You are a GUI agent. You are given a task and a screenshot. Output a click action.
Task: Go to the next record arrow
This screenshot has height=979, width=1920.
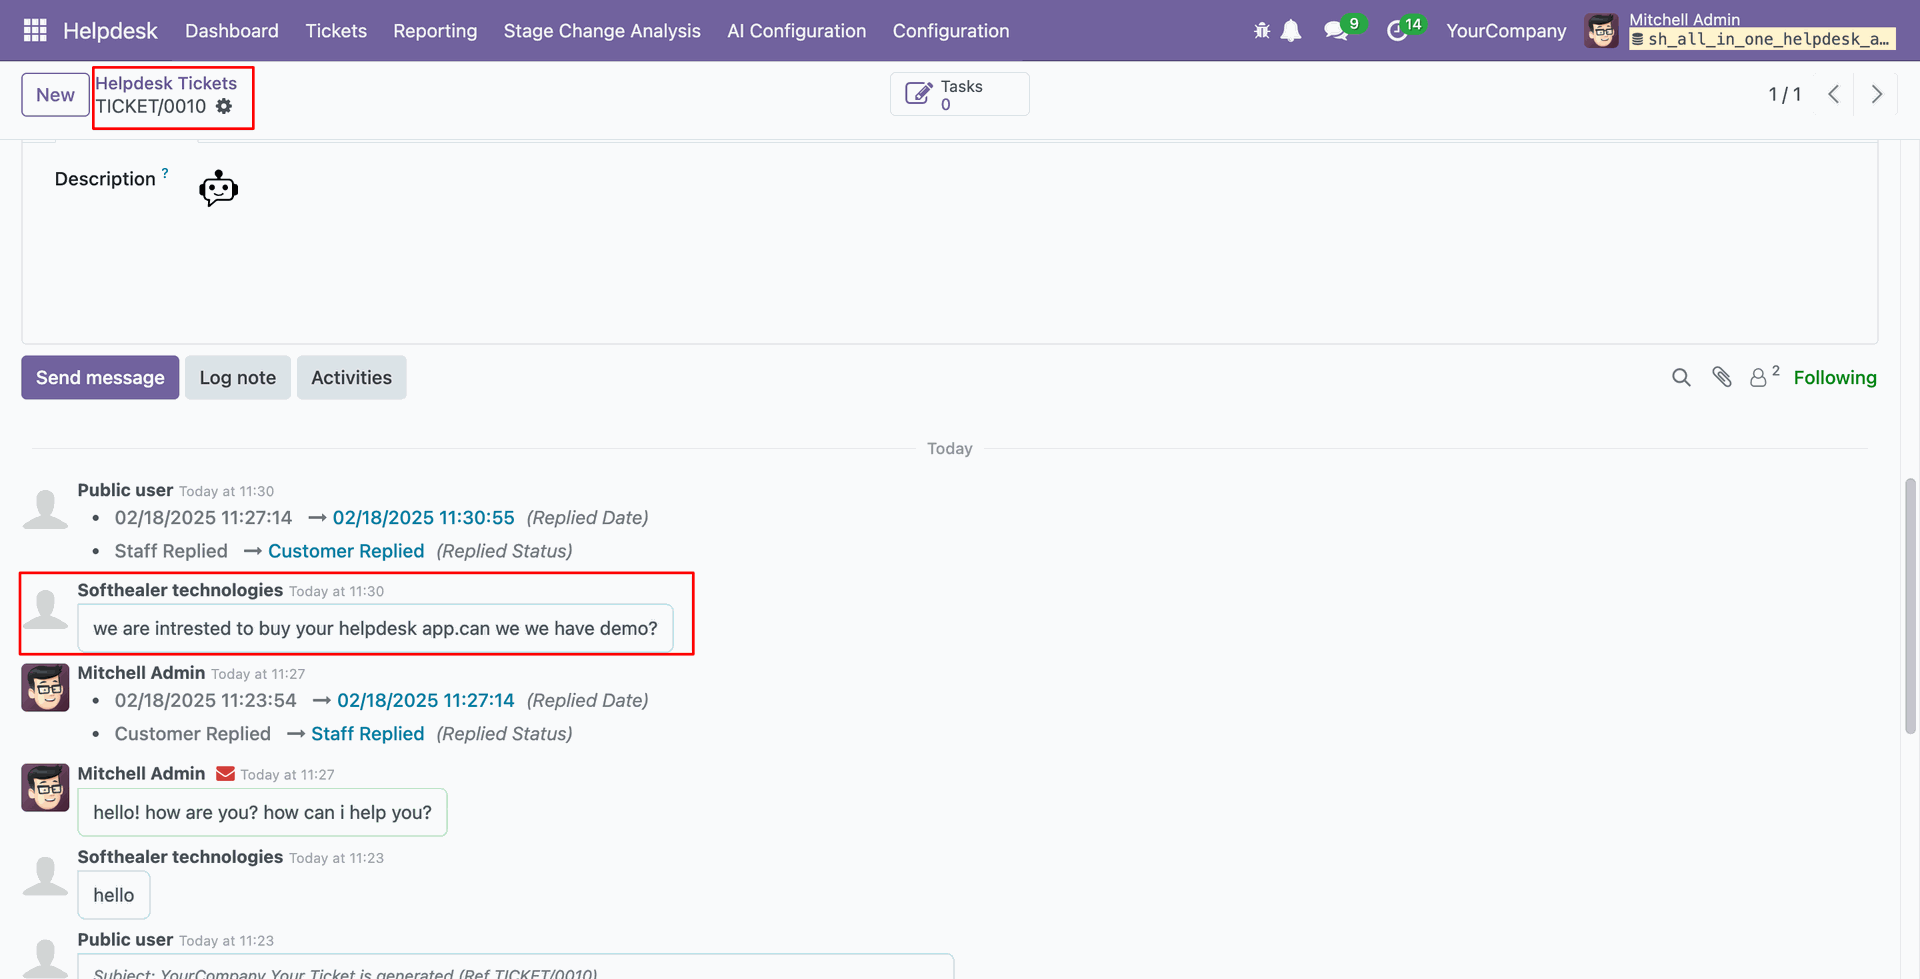tap(1876, 94)
